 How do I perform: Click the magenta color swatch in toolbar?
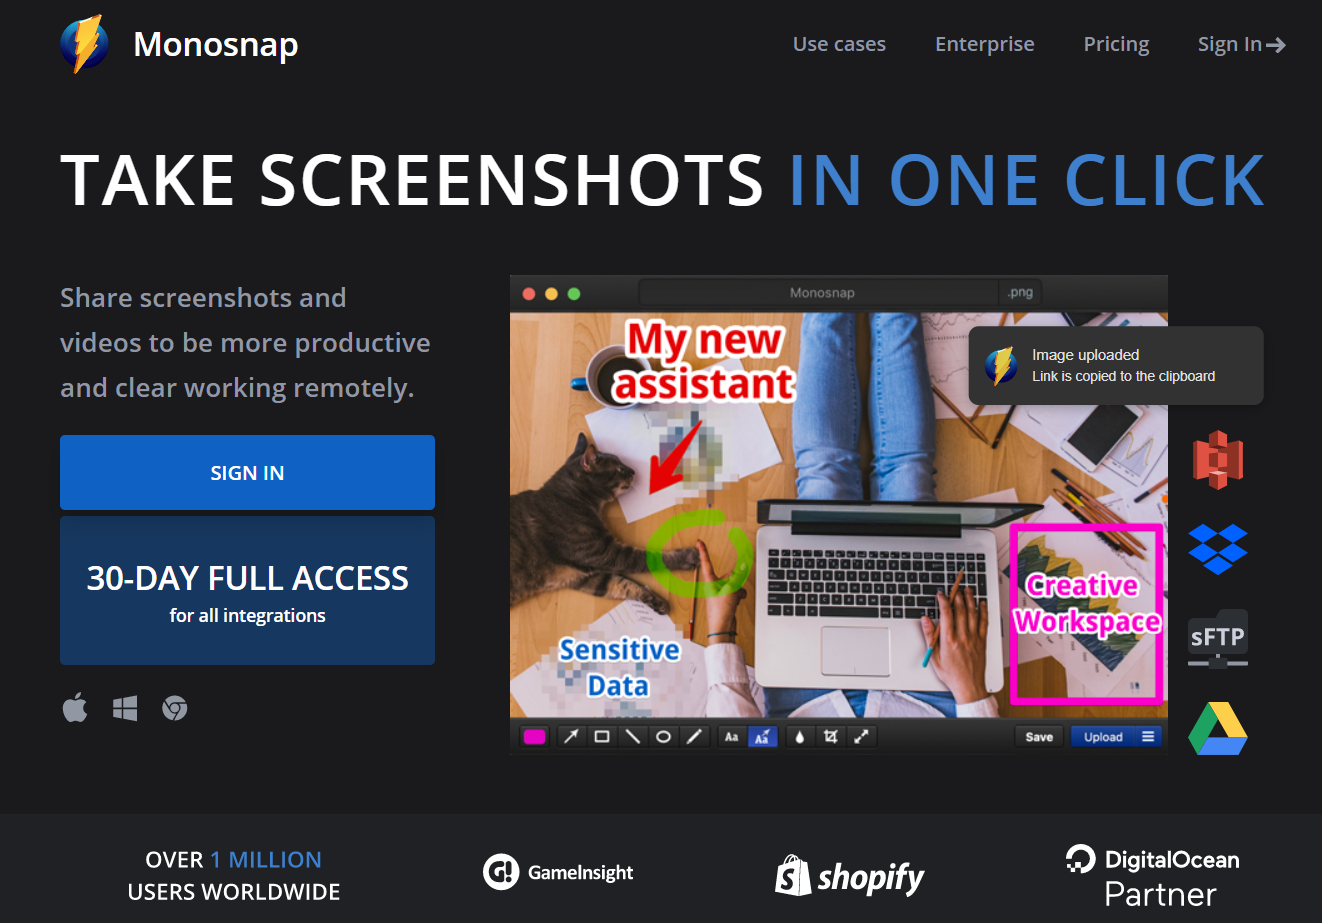pos(535,737)
